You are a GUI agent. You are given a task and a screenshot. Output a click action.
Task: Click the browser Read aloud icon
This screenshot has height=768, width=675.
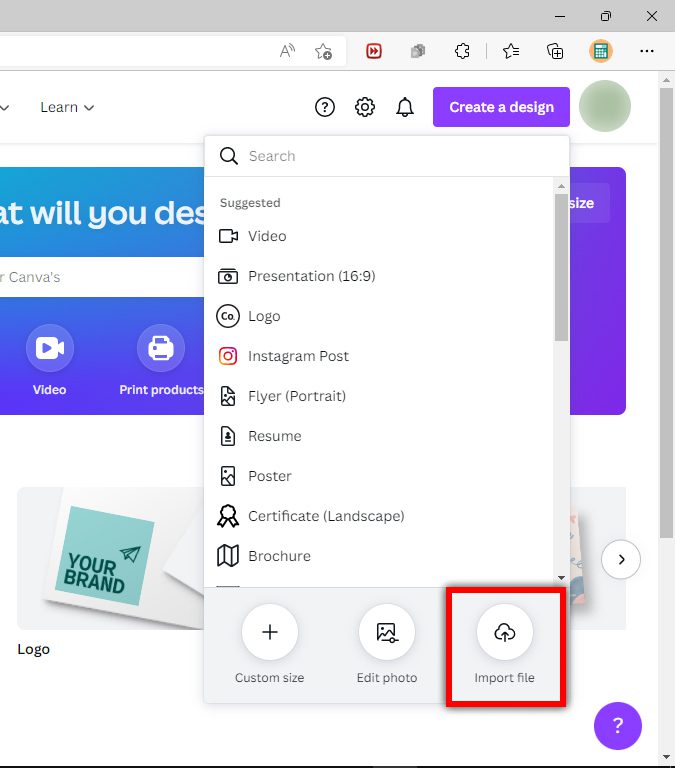pyautogui.click(x=287, y=50)
